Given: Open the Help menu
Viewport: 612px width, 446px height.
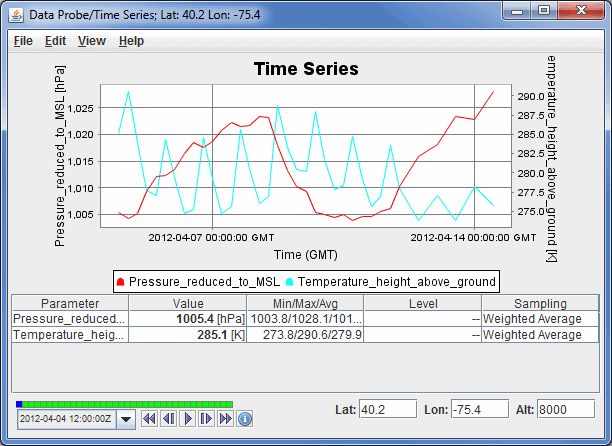Looking at the screenshot, I should (x=131, y=41).
